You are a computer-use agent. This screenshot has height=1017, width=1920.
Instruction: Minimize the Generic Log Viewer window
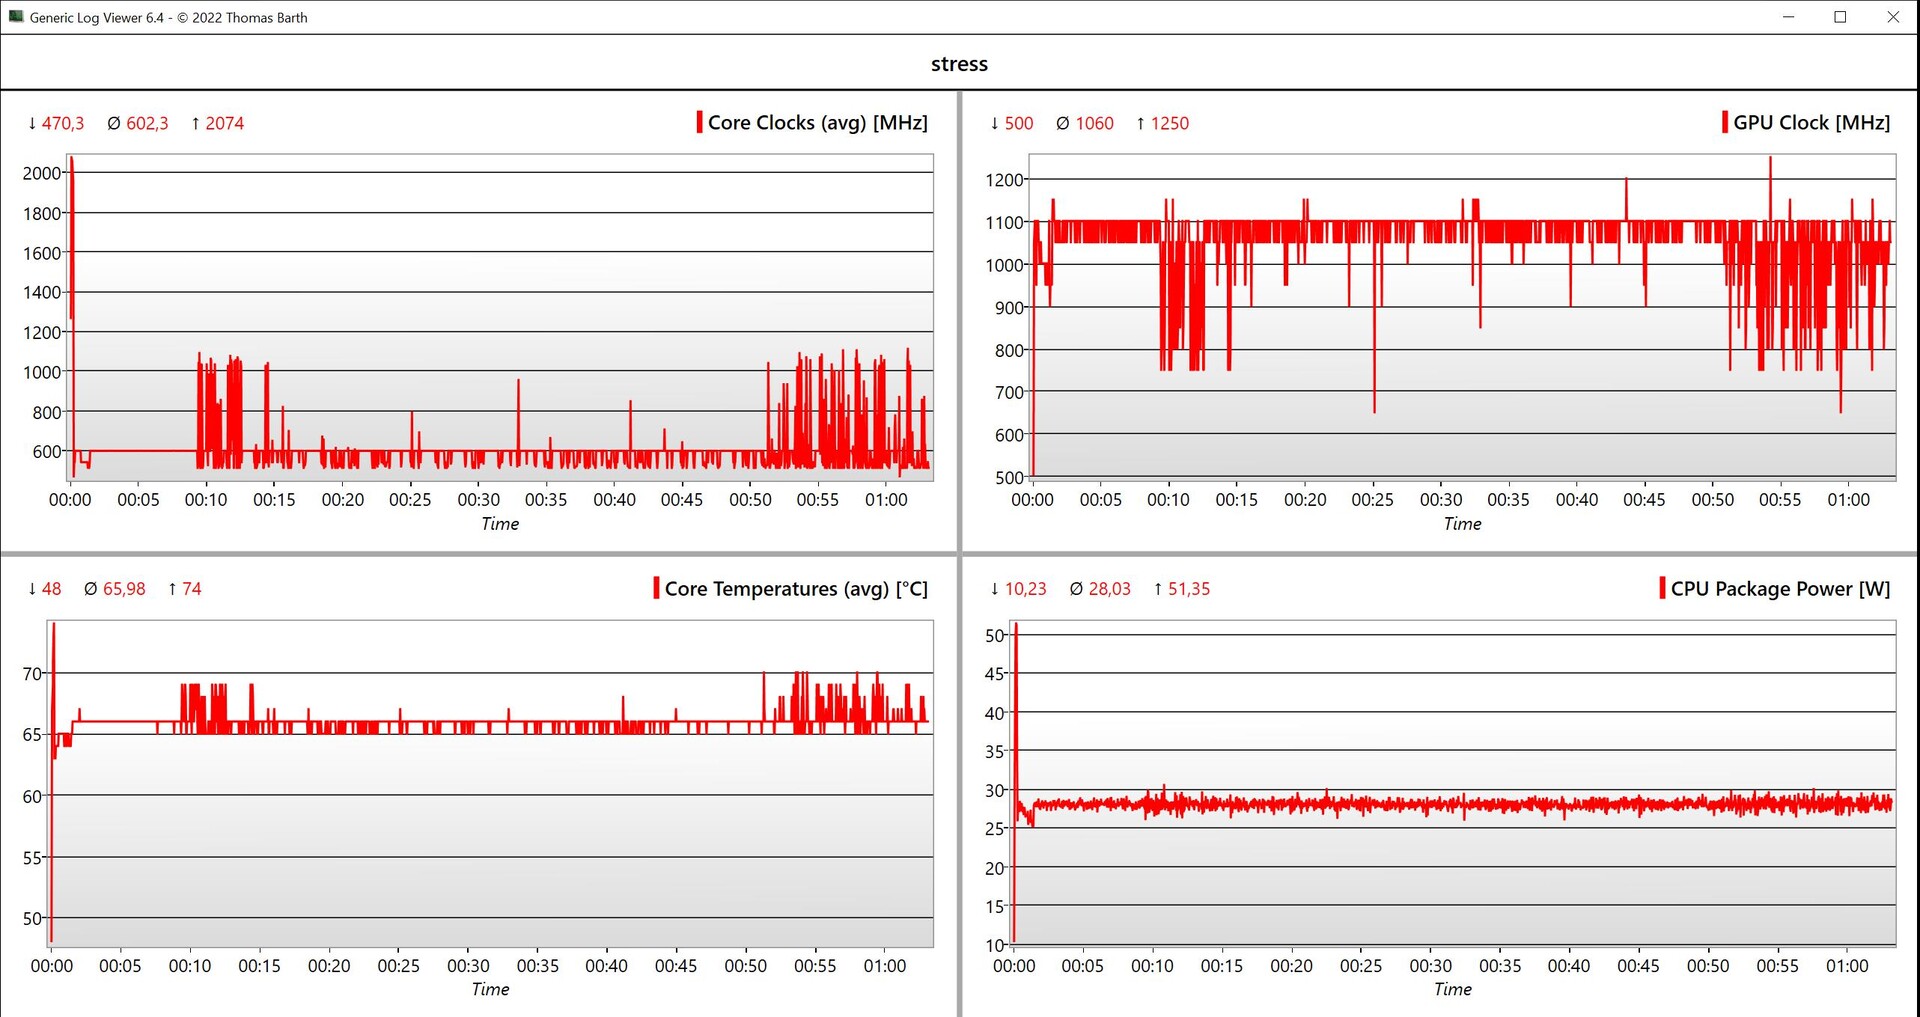pos(1789,17)
